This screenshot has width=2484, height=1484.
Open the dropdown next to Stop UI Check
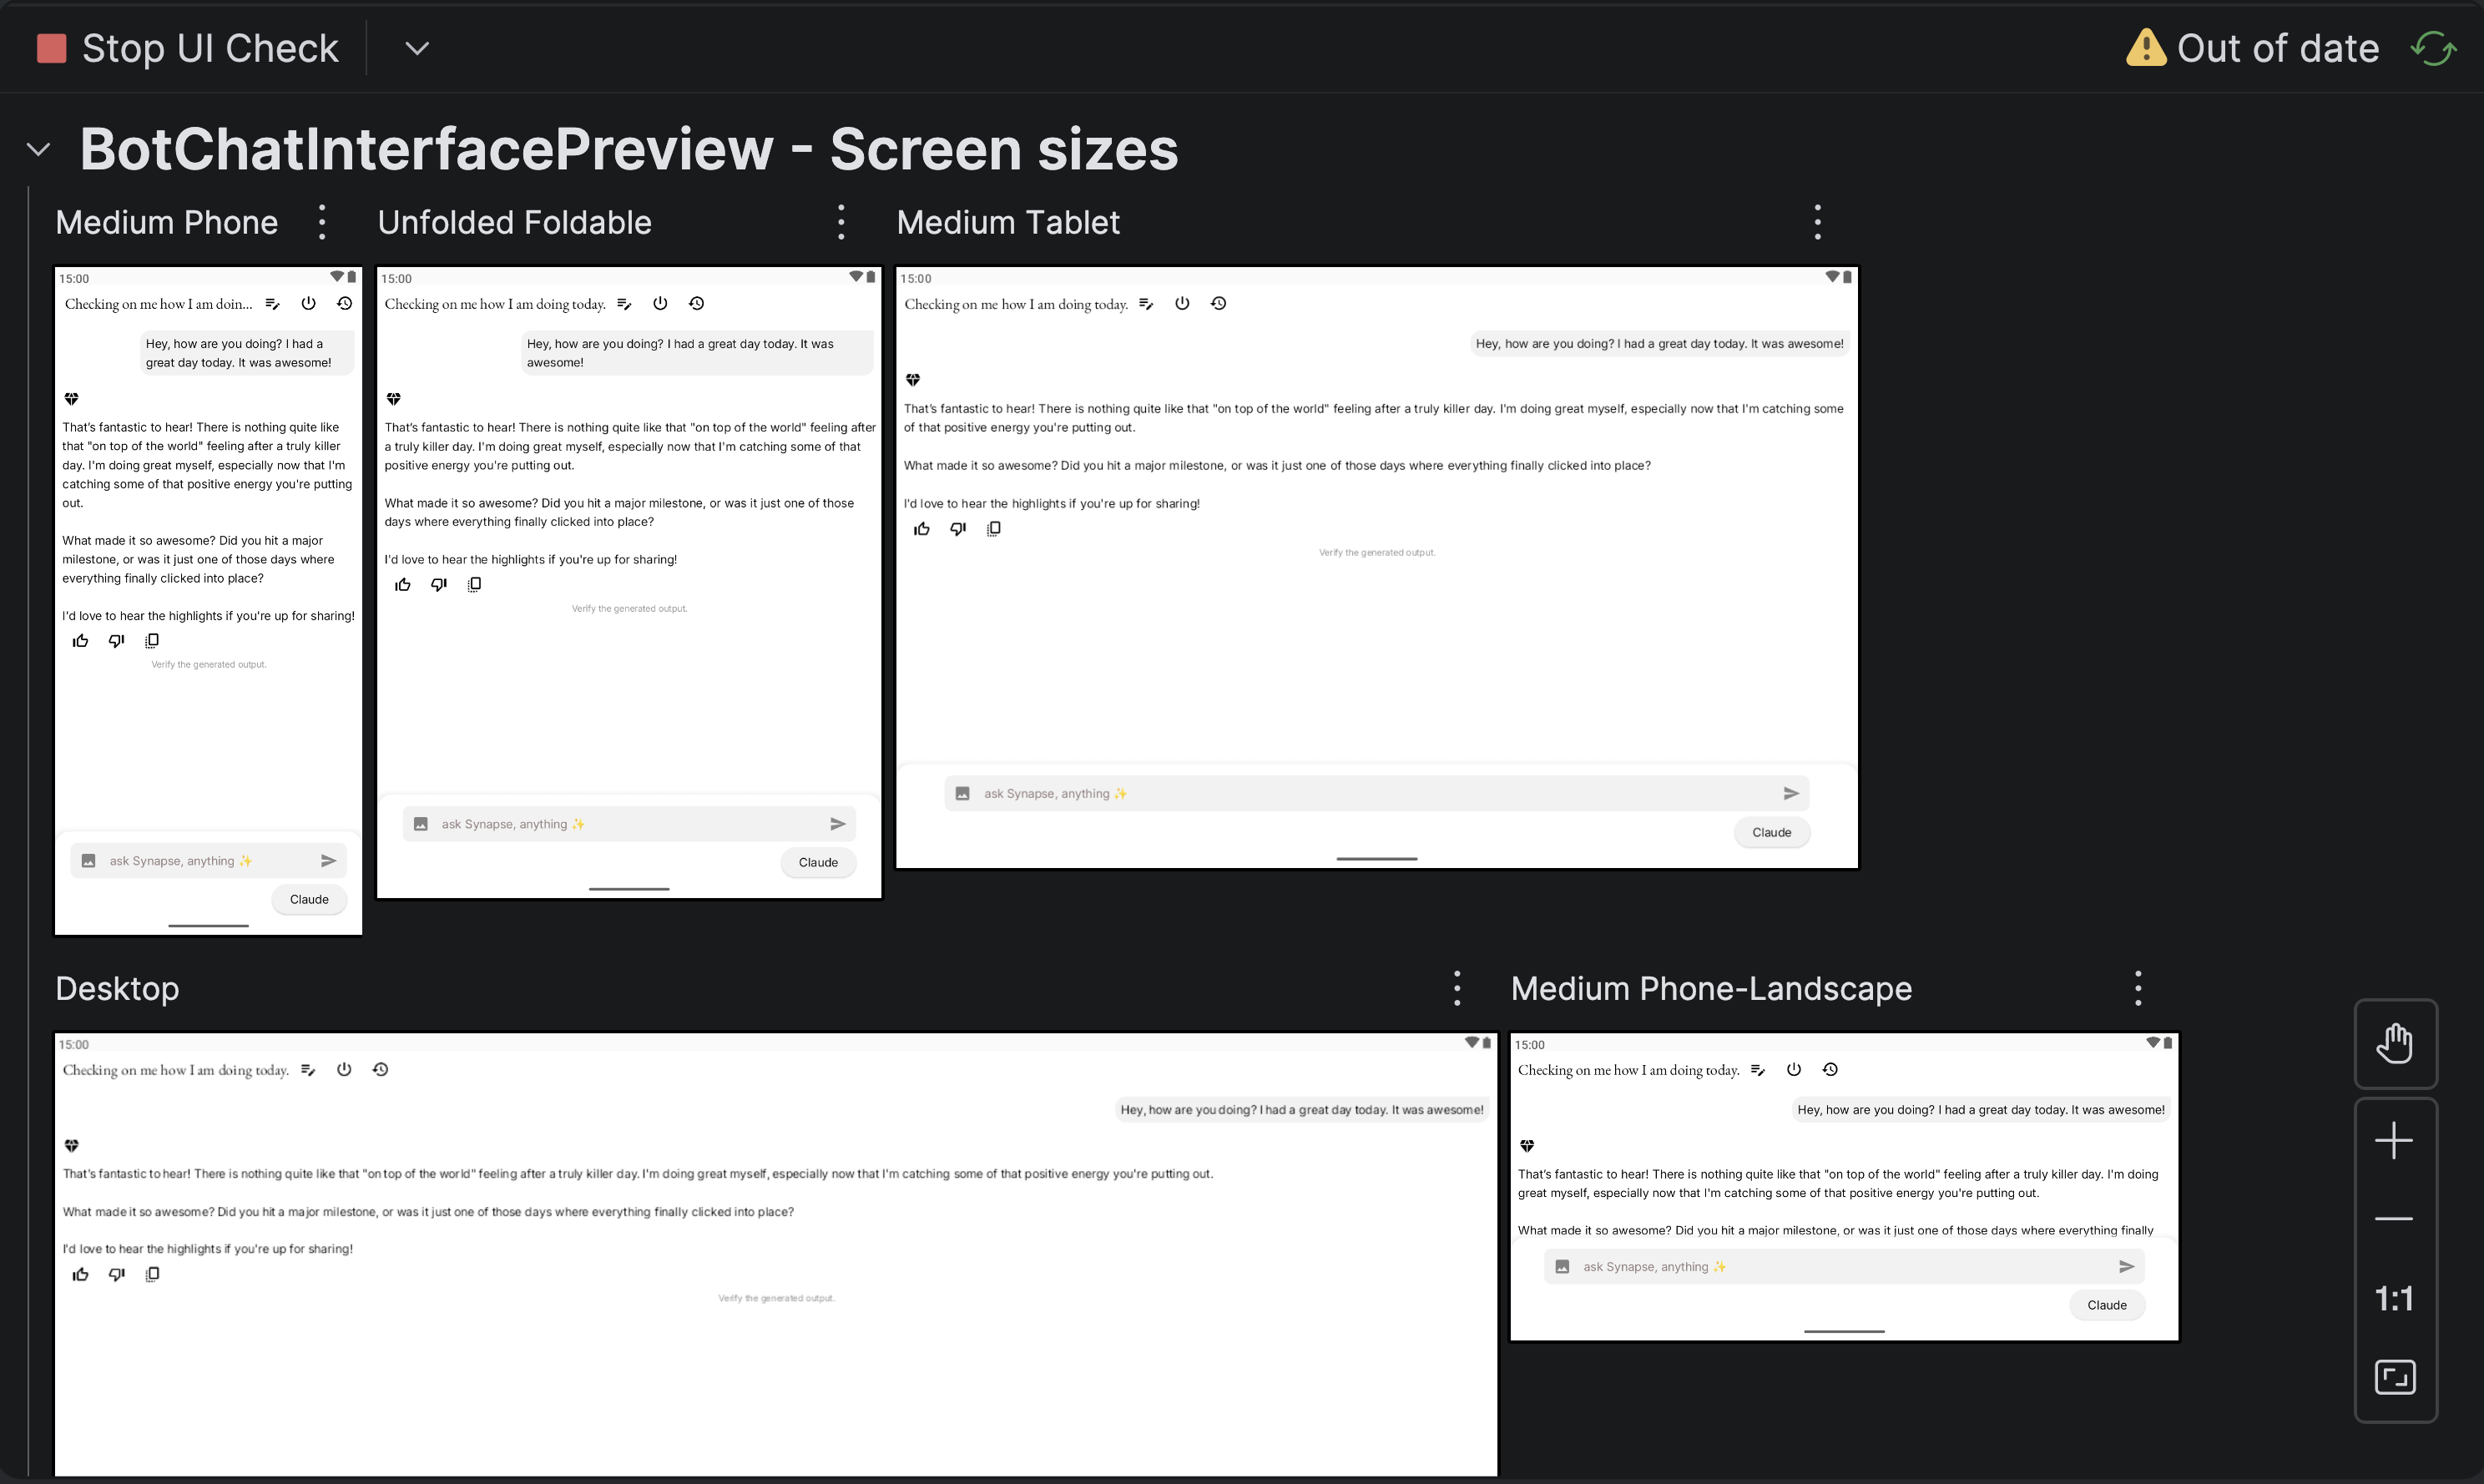[417, 47]
